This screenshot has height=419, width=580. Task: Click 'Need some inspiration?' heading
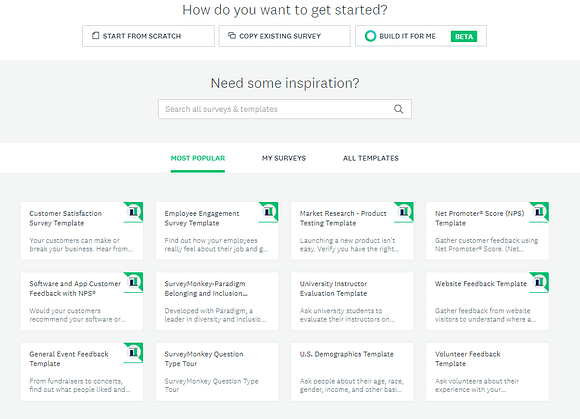click(285, 83)
